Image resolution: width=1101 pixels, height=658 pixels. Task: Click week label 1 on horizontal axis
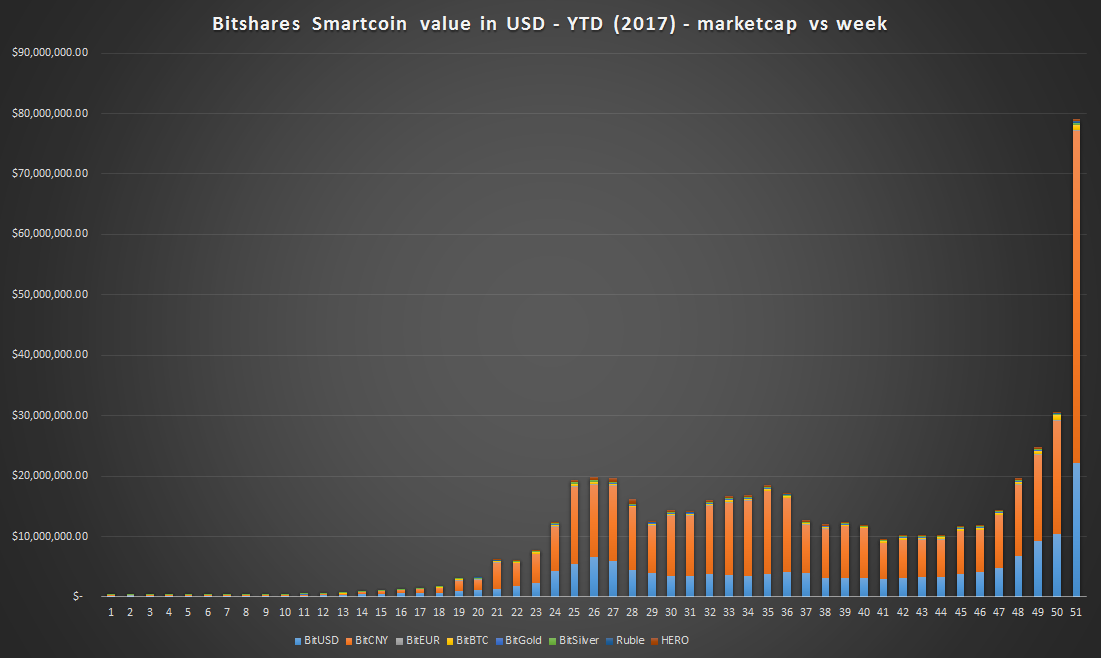(111, 612)
